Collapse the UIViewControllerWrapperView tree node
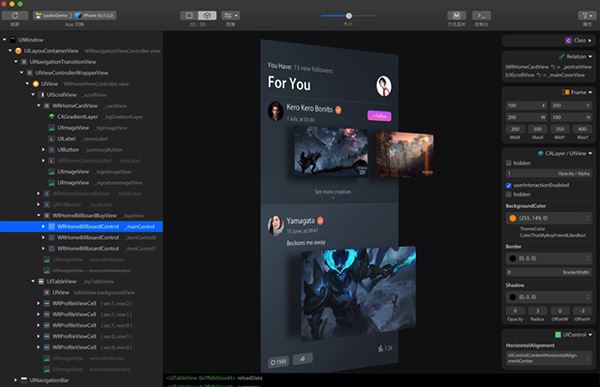 [22, 73]
